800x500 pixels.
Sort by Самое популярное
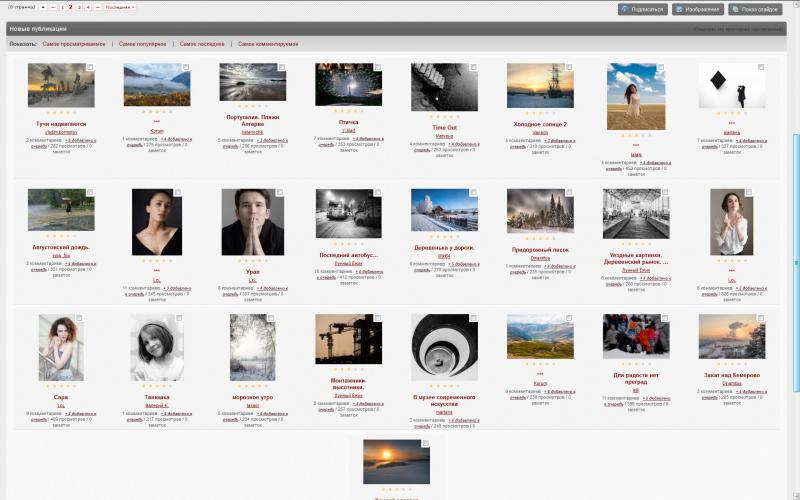pyautogui.click(x=142, y=44)
